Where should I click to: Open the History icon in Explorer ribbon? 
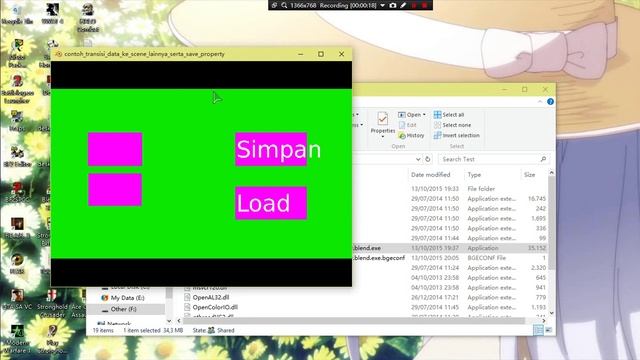point(402,135)
